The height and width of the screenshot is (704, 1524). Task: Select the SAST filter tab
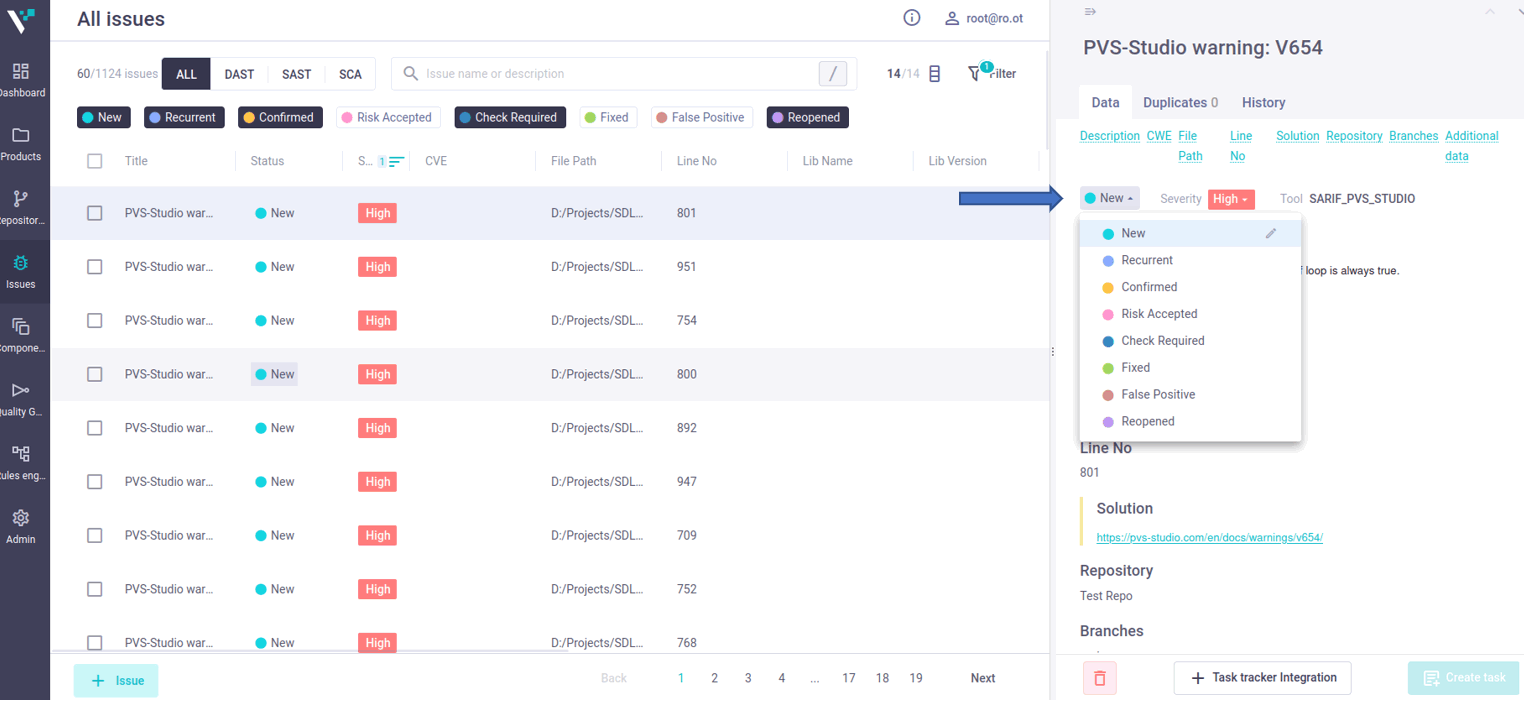click(x=296, y=74)
